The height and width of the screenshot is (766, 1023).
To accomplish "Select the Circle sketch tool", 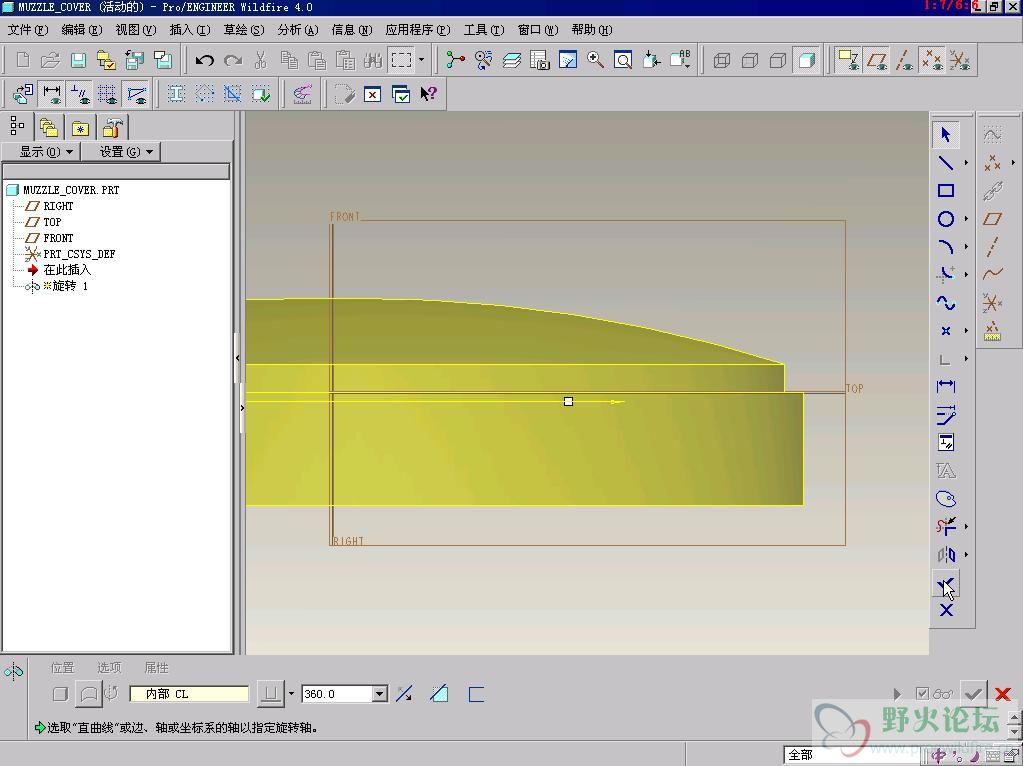I will 945,219.
